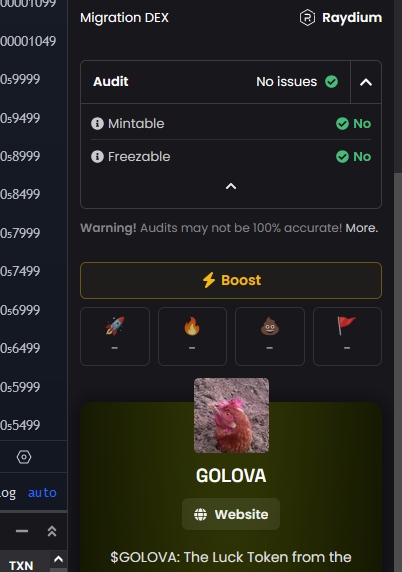The width and height of the screenshot is (402, 572).
Task: Click the Mintable info icon
Action: point(97,124)
